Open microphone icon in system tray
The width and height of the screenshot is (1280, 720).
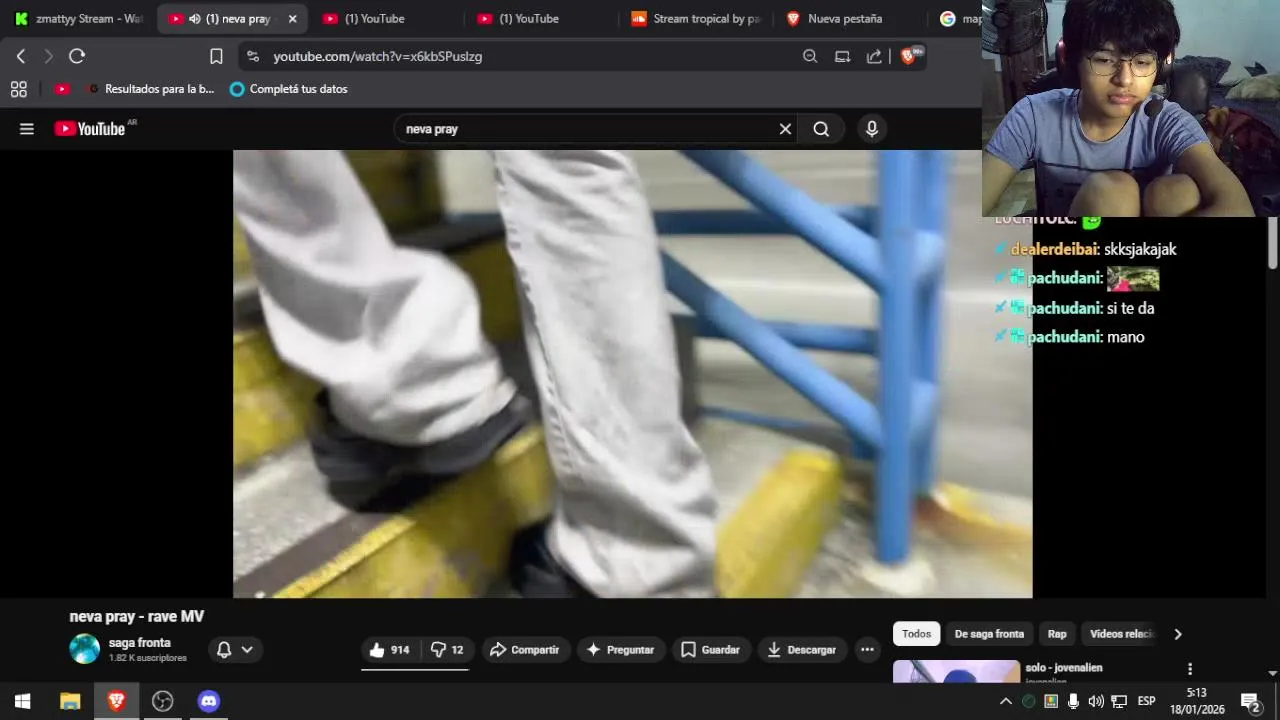tap(1073, 701)
